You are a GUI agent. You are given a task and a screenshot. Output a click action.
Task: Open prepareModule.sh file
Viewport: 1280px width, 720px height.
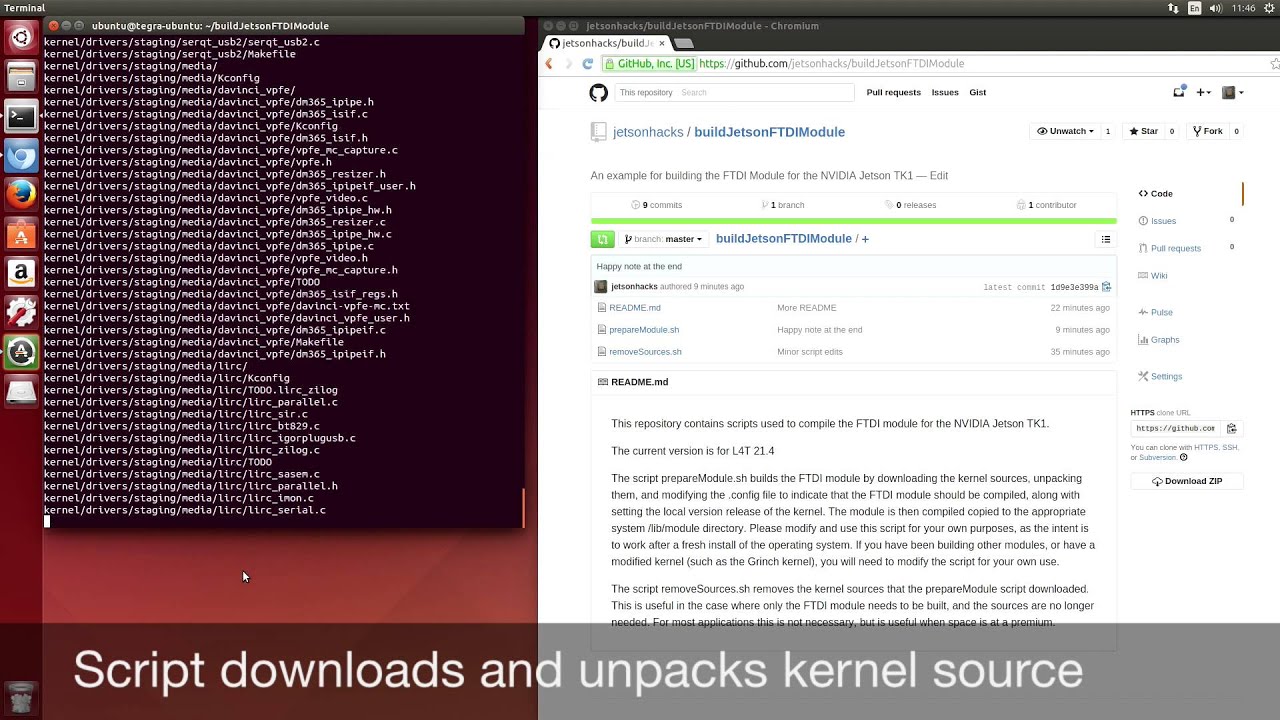tap(644, 330)
